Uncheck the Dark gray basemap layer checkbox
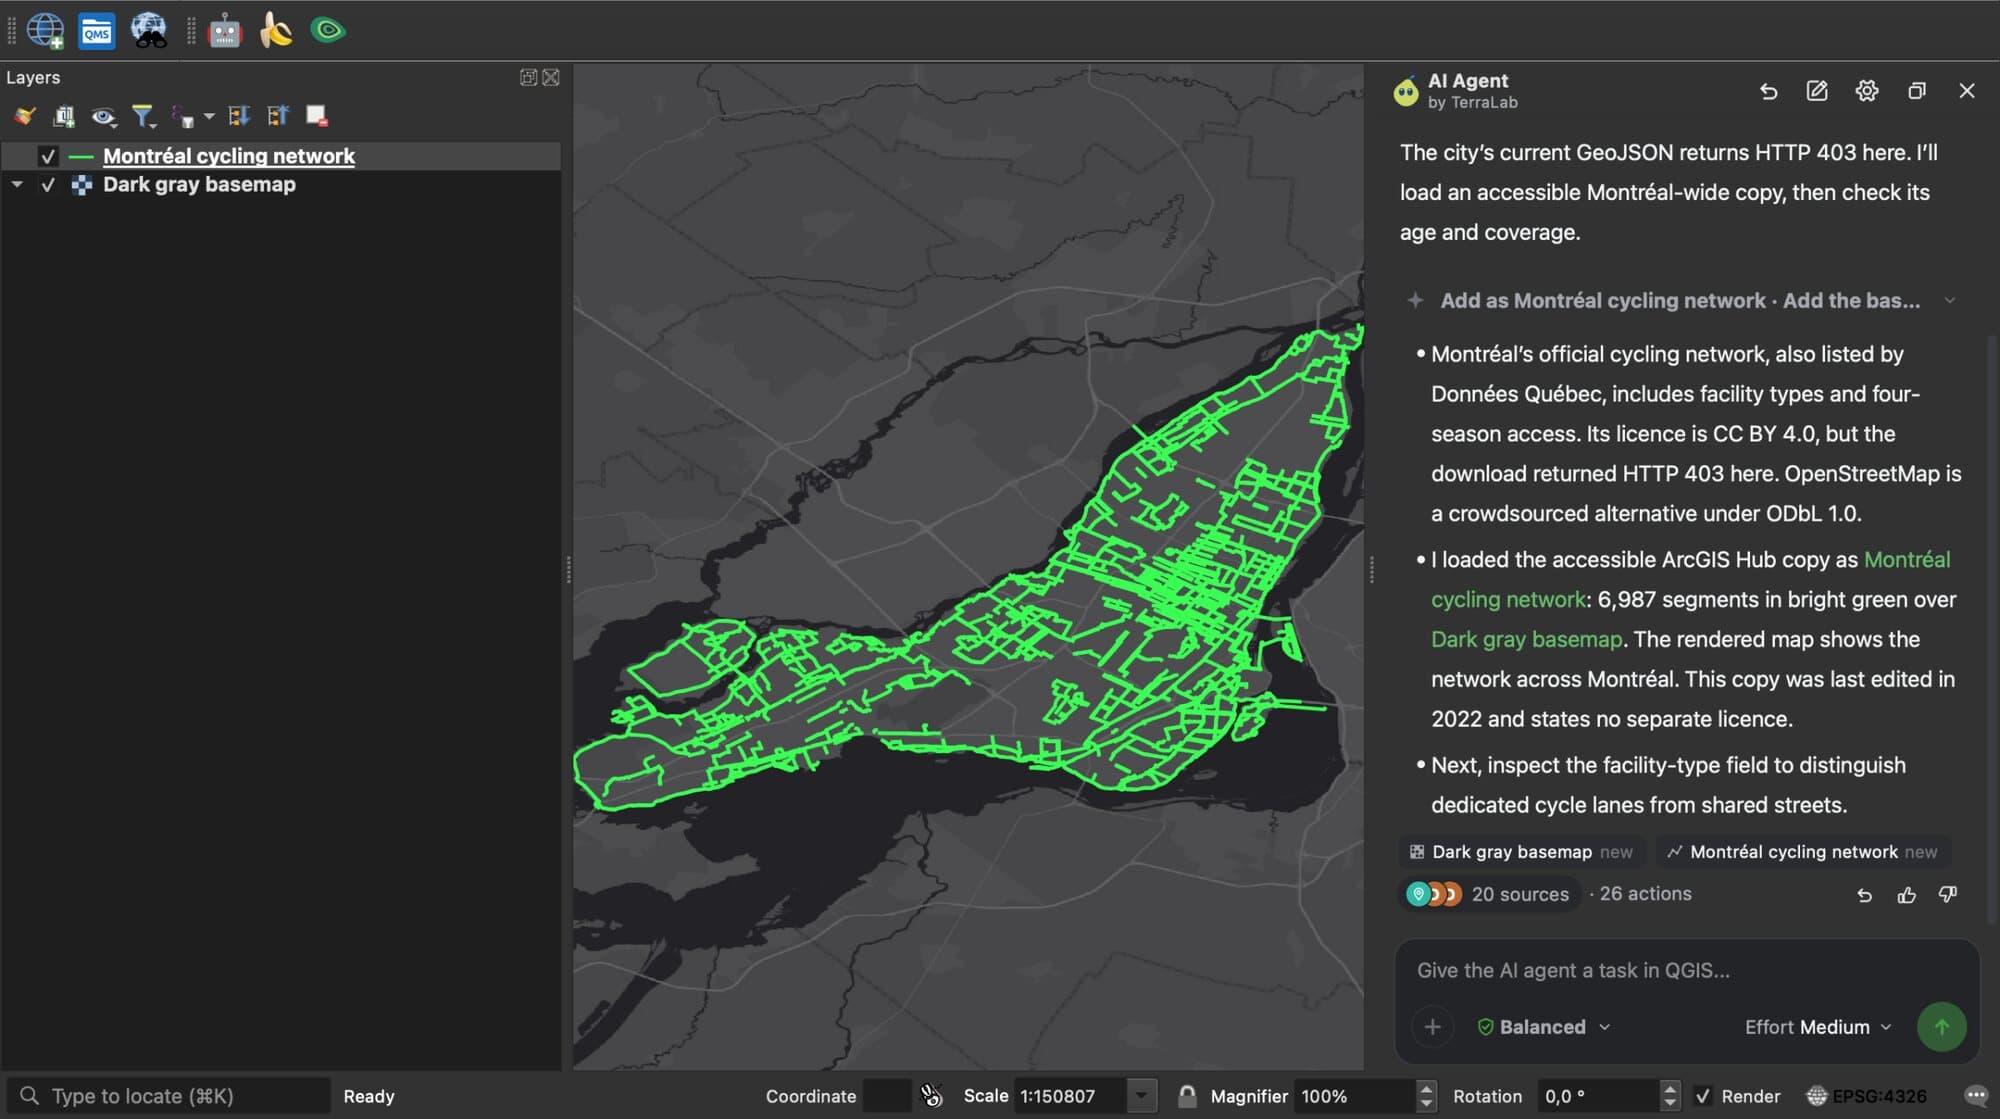The image size is (2000, 1119). click(48, 185)
